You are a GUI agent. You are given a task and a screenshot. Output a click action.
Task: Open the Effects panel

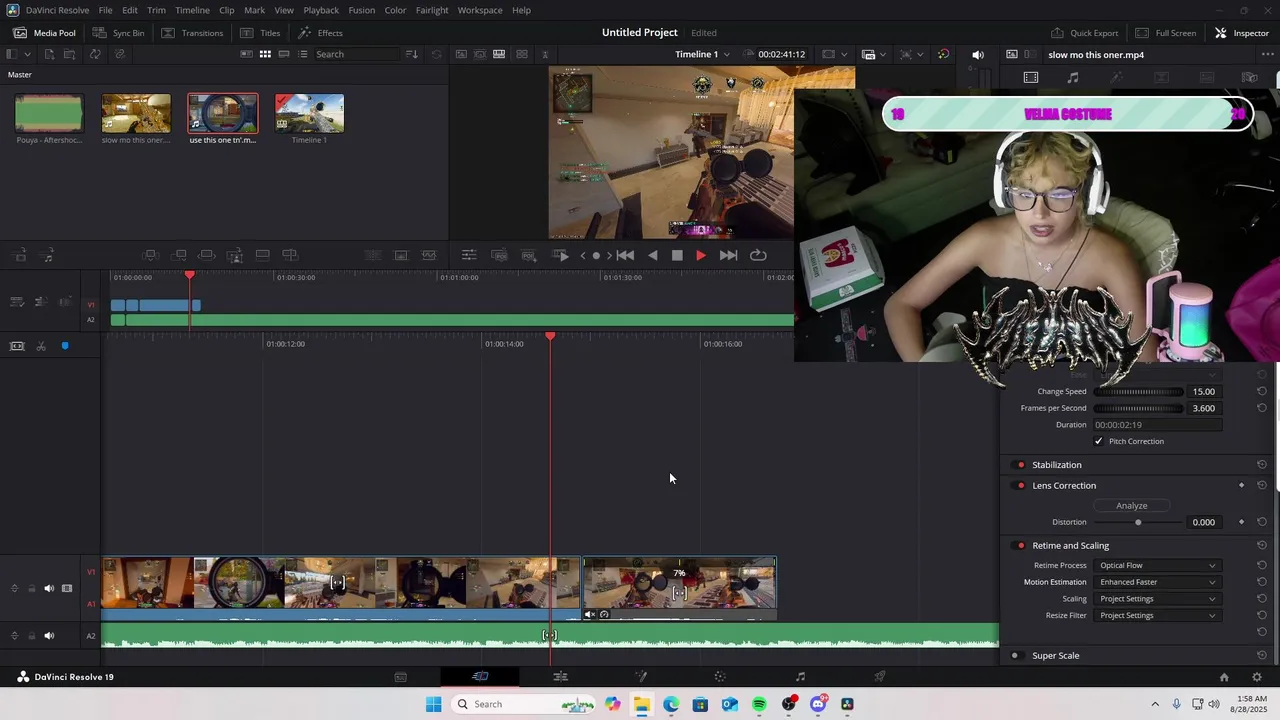(x=320, y=33)
